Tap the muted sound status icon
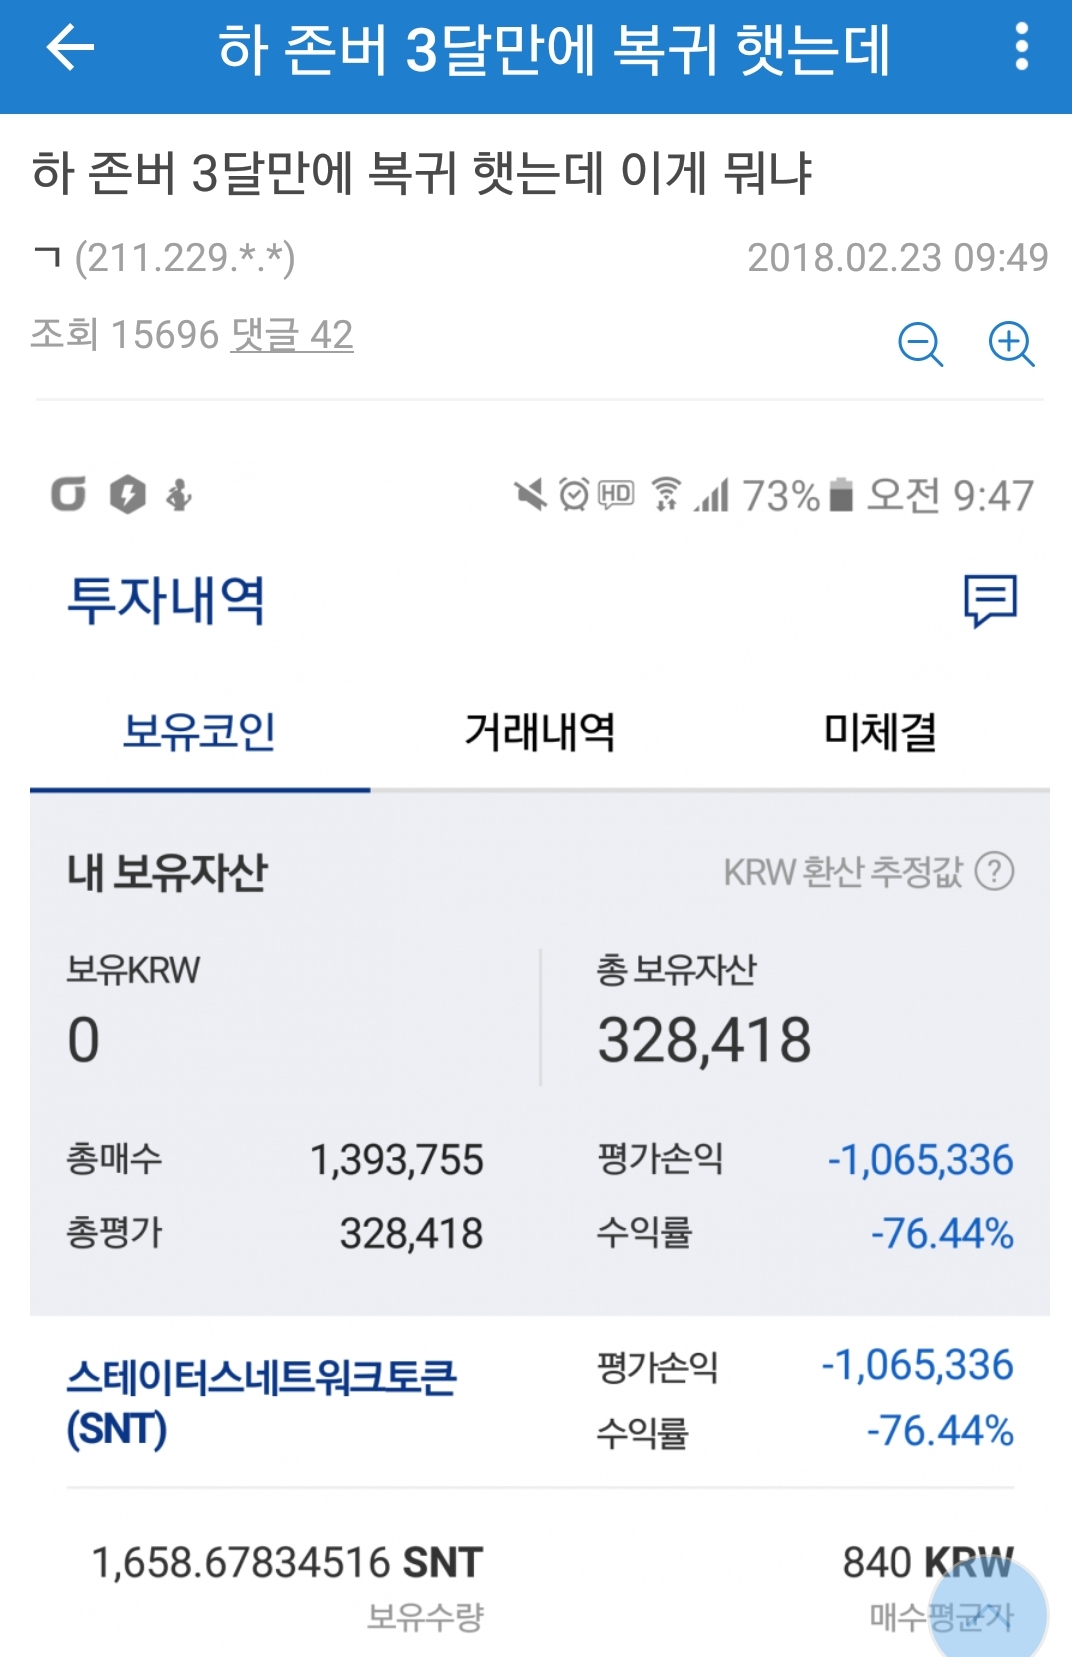This screenshot has width=1072, height=1657. tap(530, 494)
